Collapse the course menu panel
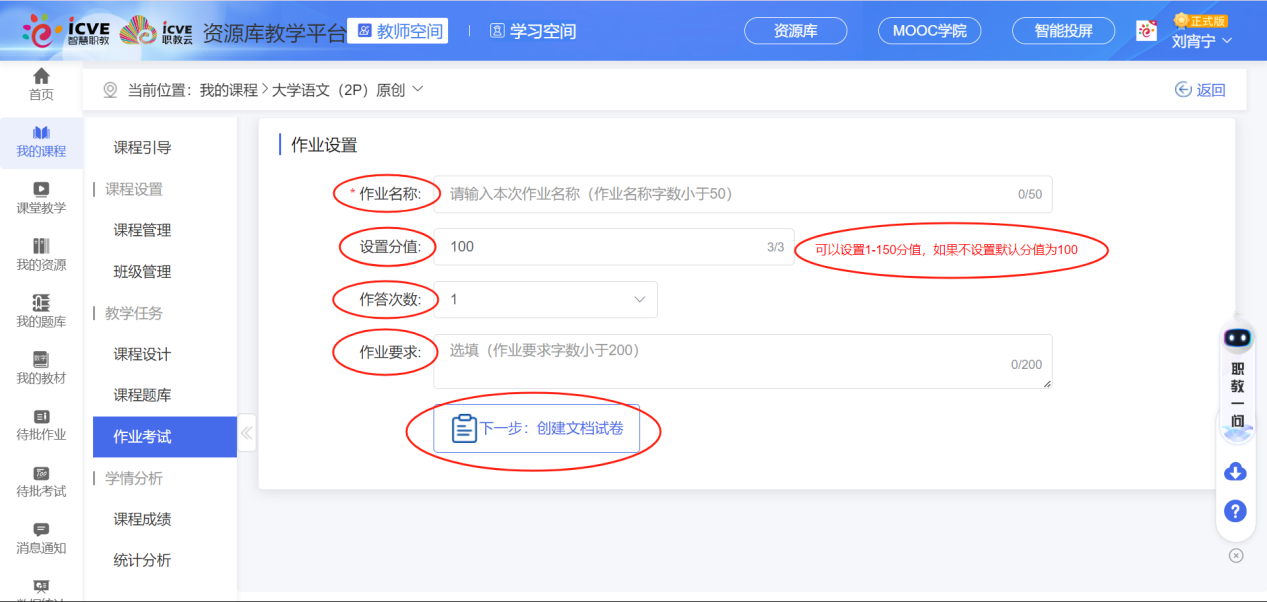Screen dimensions: 1267x602 [x=246, y=433]
